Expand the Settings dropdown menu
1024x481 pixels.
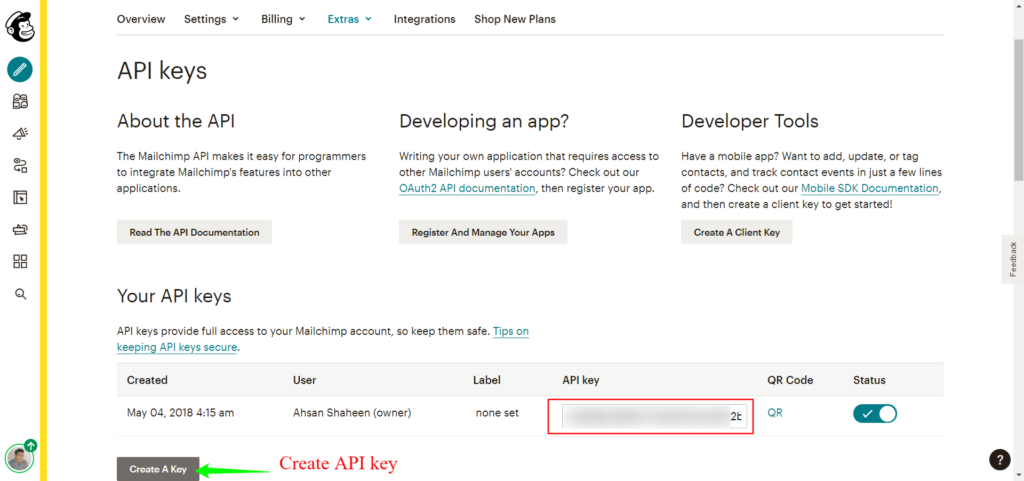pyautogui.click(x=211, y=19)
